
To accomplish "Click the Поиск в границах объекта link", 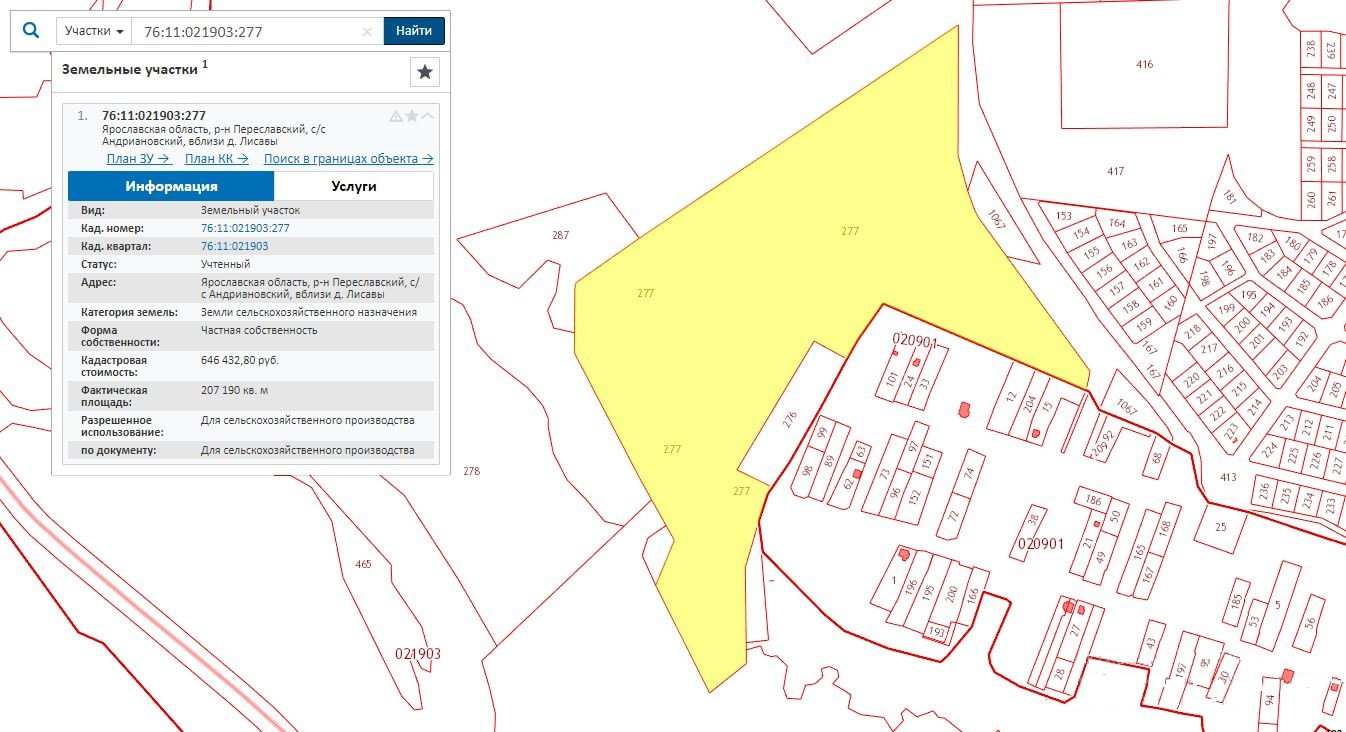I will coord(348,159).
